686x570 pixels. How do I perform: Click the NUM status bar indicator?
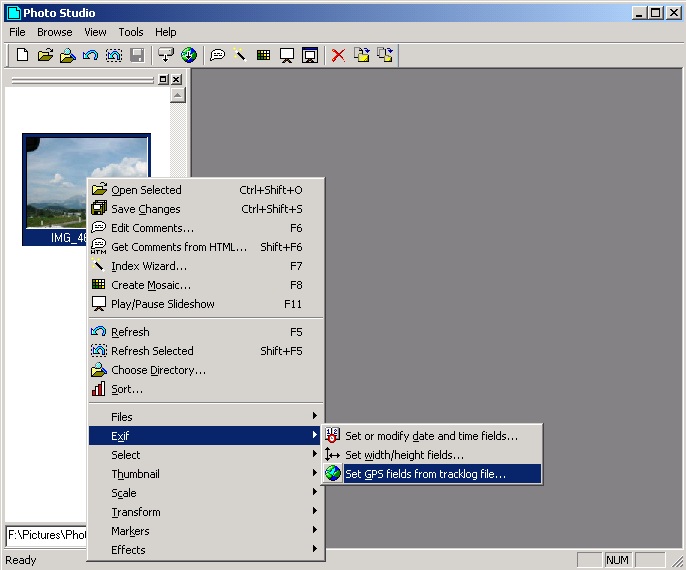click(x=617, y=560)
